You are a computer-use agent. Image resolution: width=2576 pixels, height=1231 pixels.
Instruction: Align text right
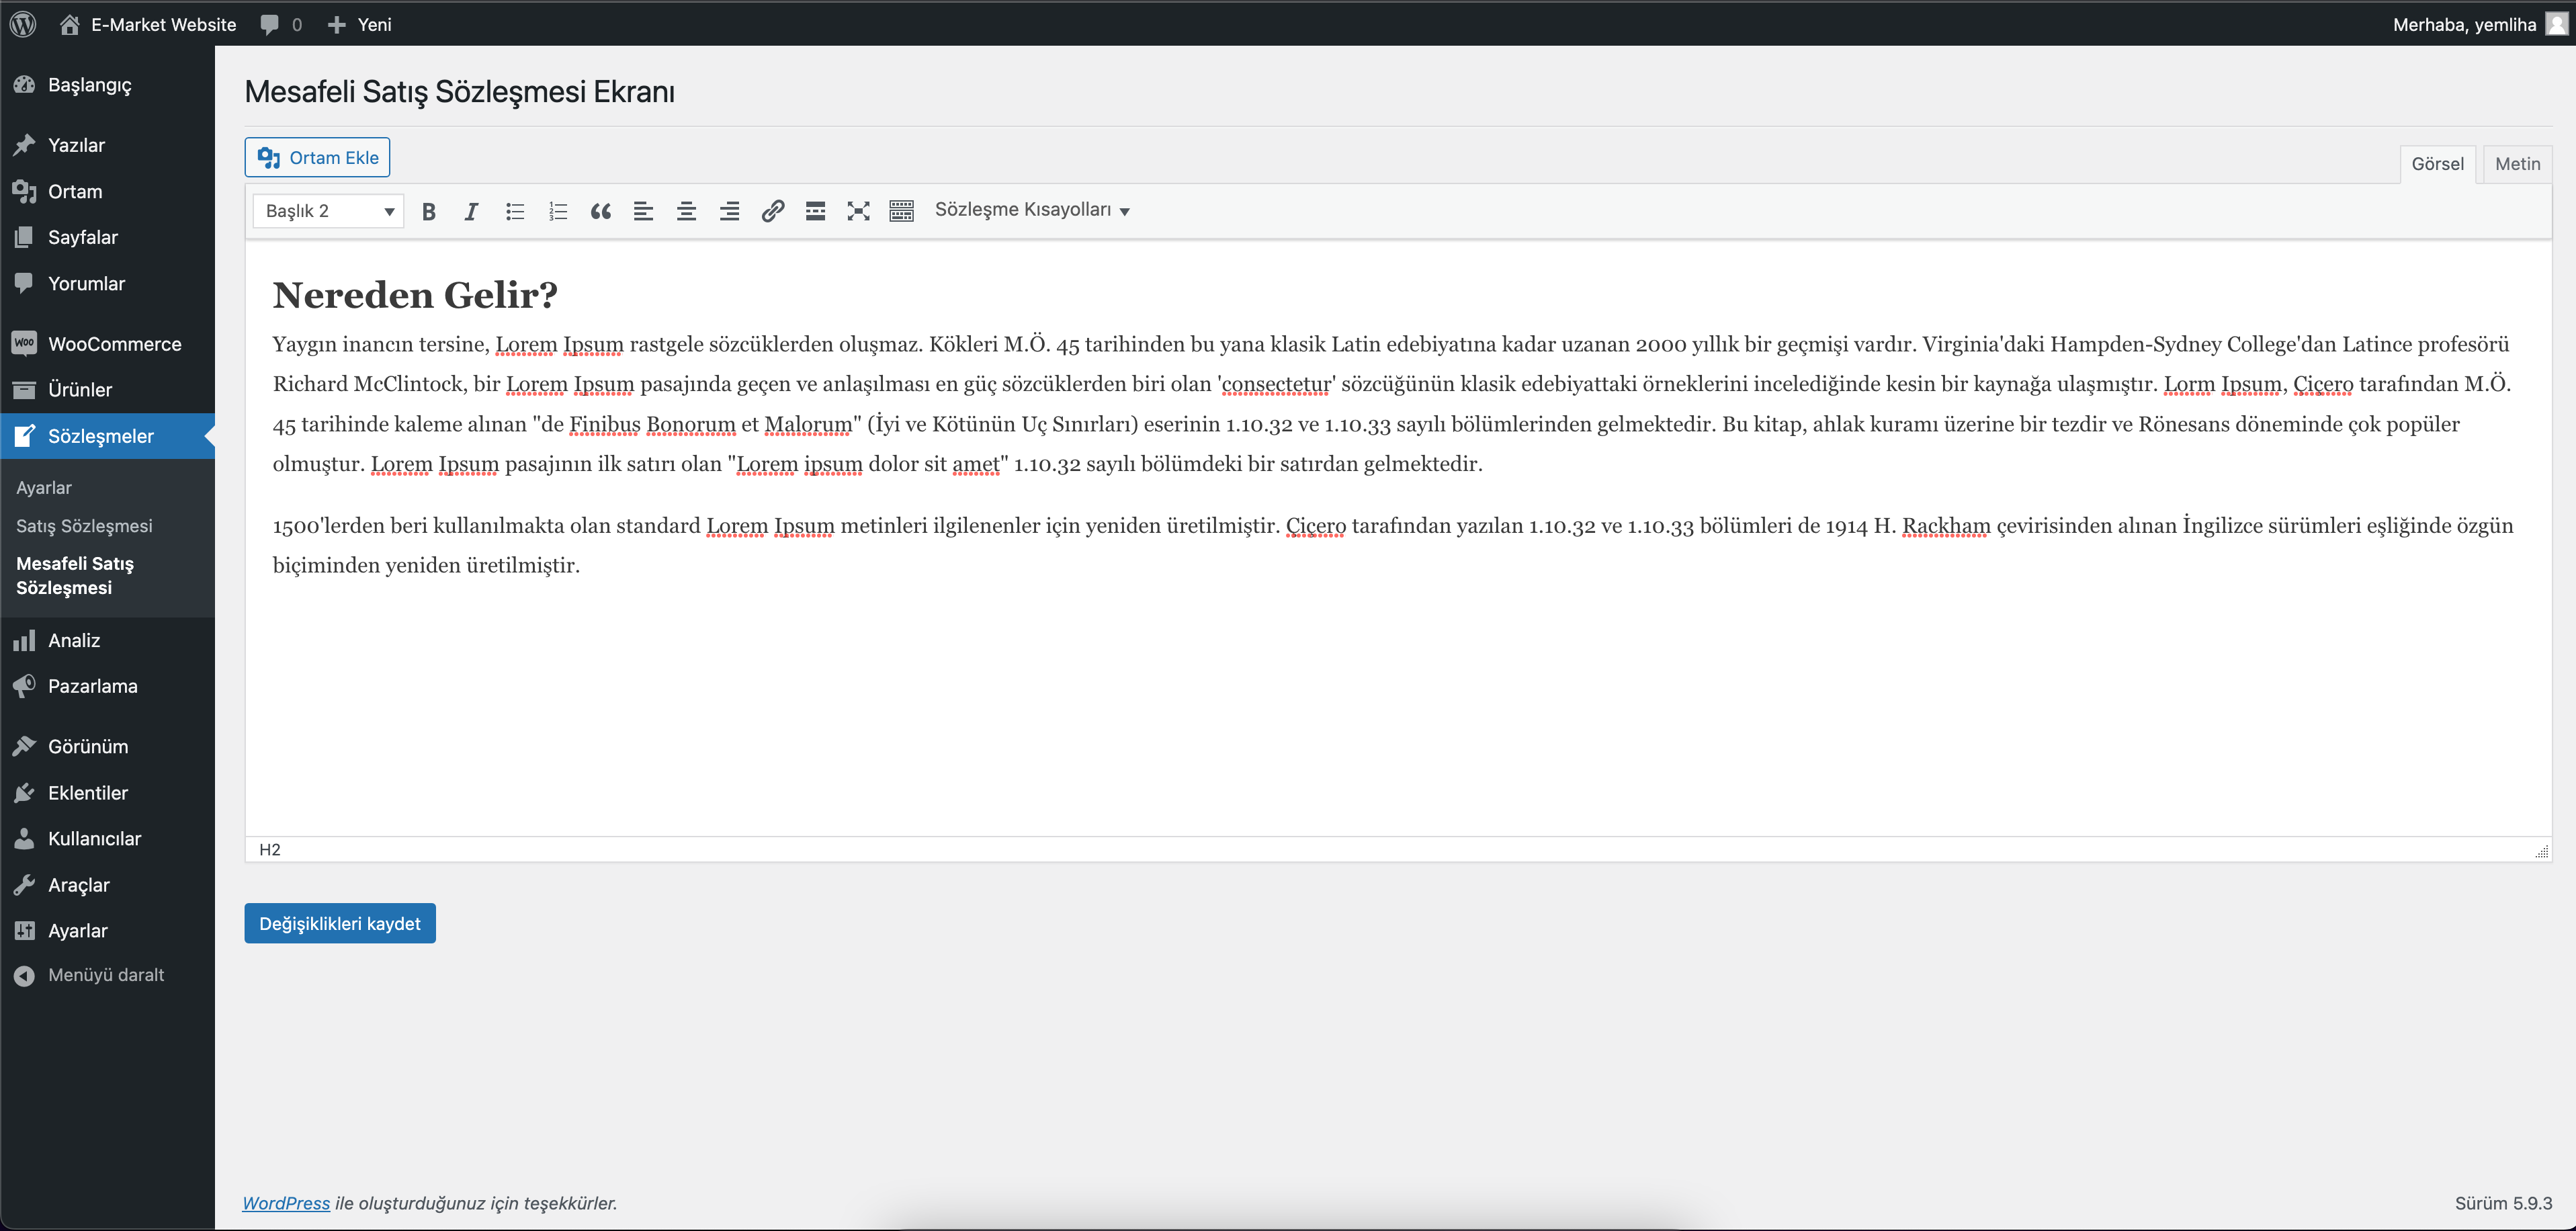[x=729, y=211]
